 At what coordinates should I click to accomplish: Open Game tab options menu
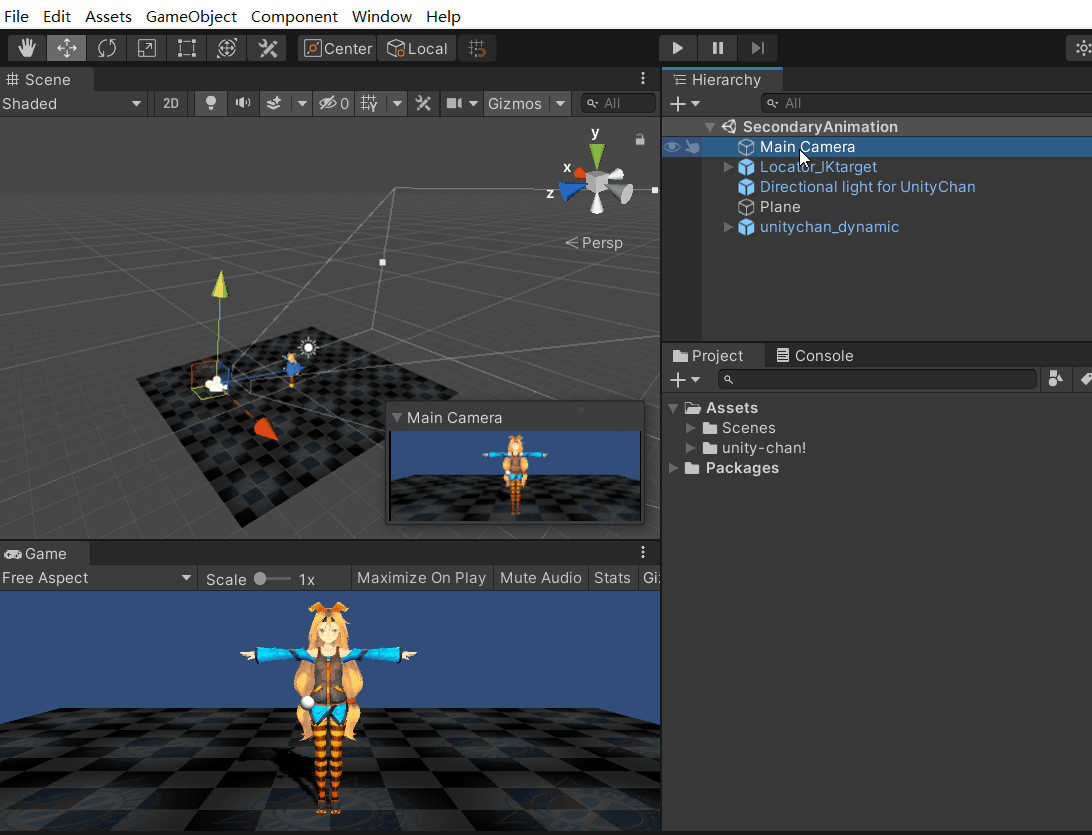click(x=643, y=552)
